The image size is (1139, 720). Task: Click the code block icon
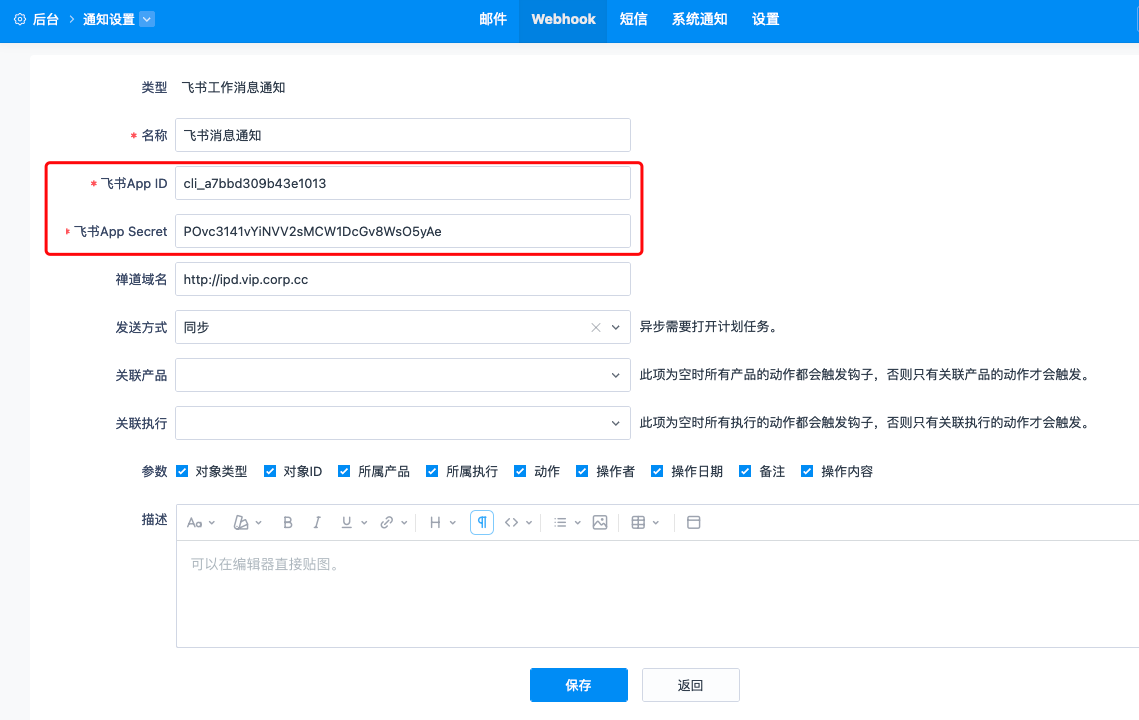tap(511, 522)
